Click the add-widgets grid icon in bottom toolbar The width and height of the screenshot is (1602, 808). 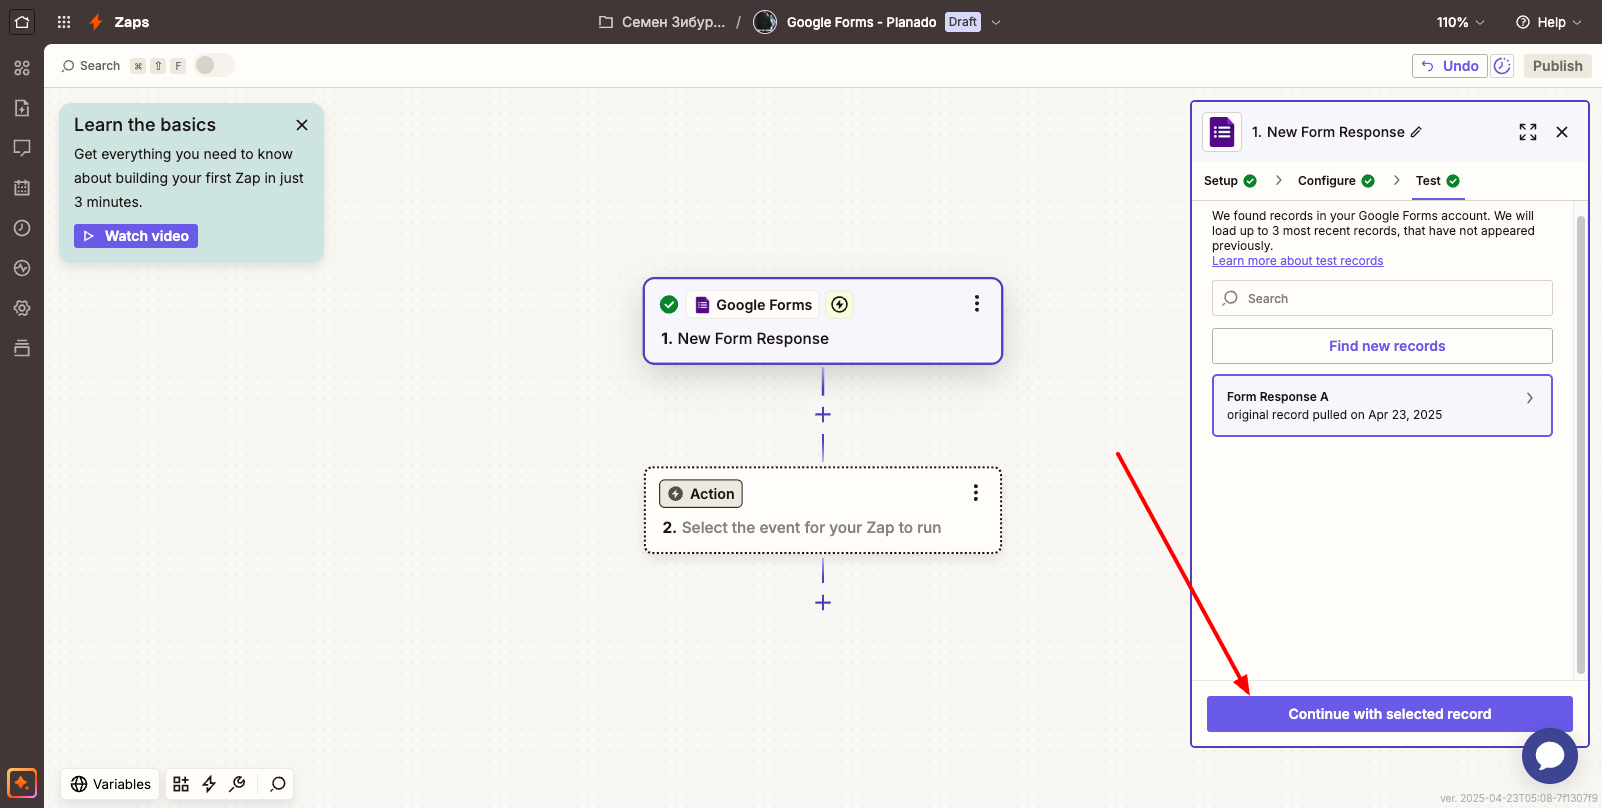(x=181, y=784)
